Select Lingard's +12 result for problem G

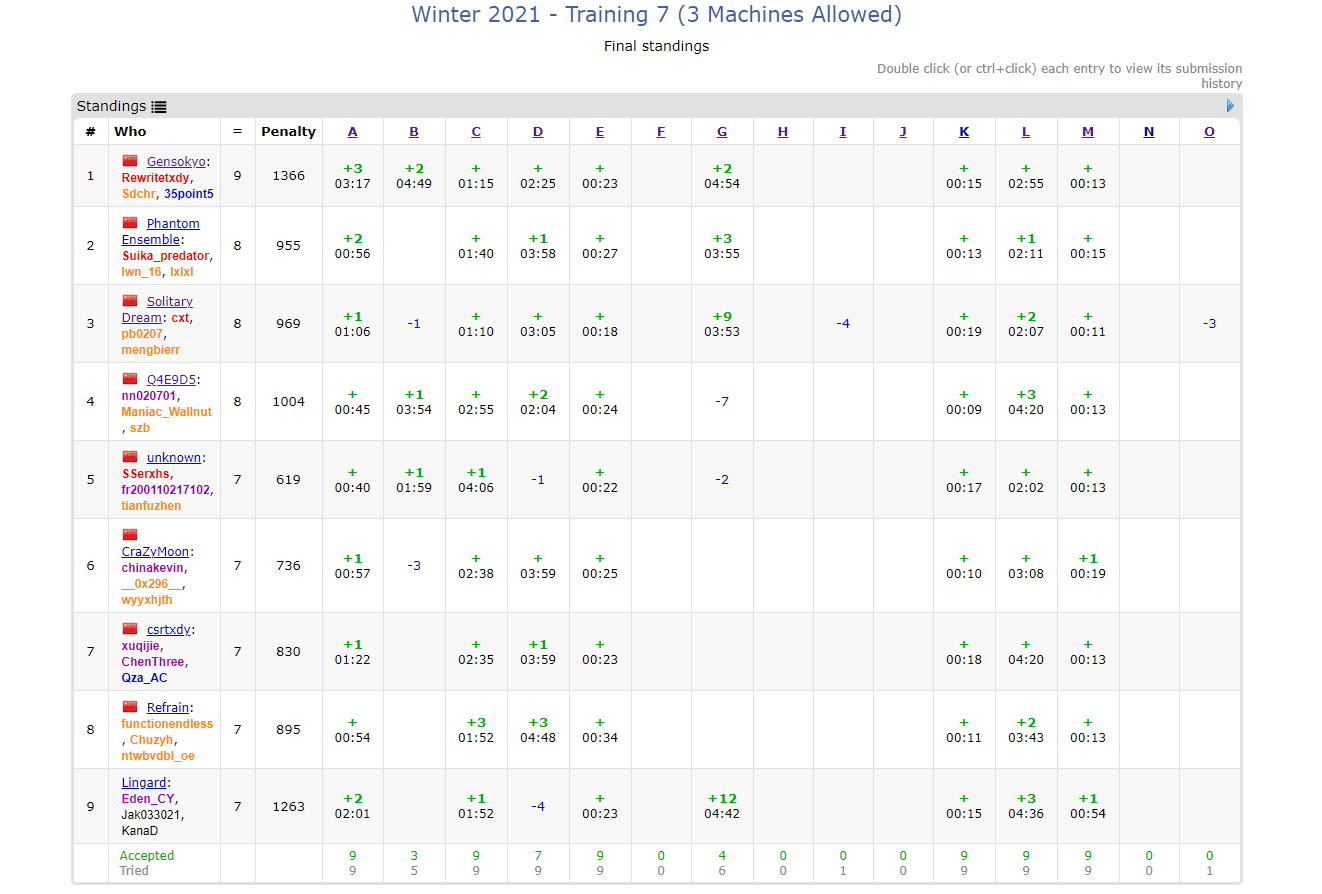point(722,806)
